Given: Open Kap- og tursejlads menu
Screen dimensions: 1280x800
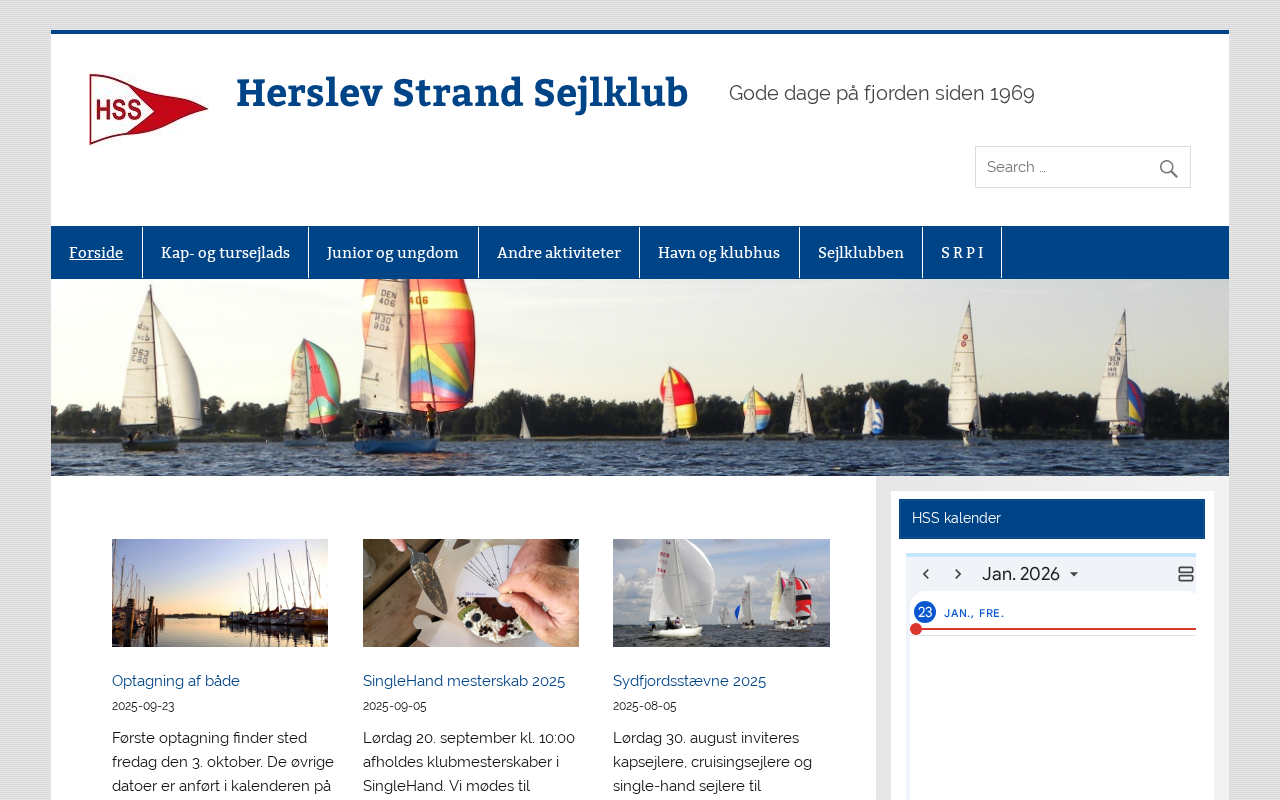Looking at the screenshot, I should (225, 253).
